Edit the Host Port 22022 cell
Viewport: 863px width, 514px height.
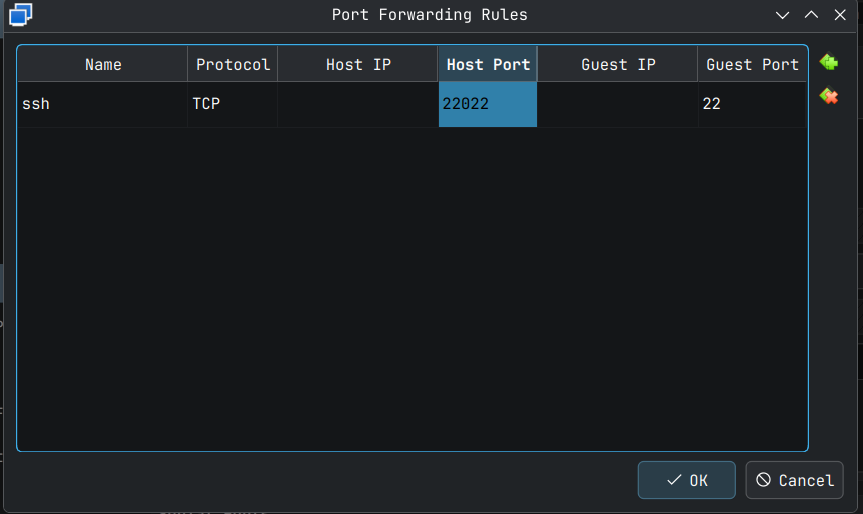[x=488, y=104]
